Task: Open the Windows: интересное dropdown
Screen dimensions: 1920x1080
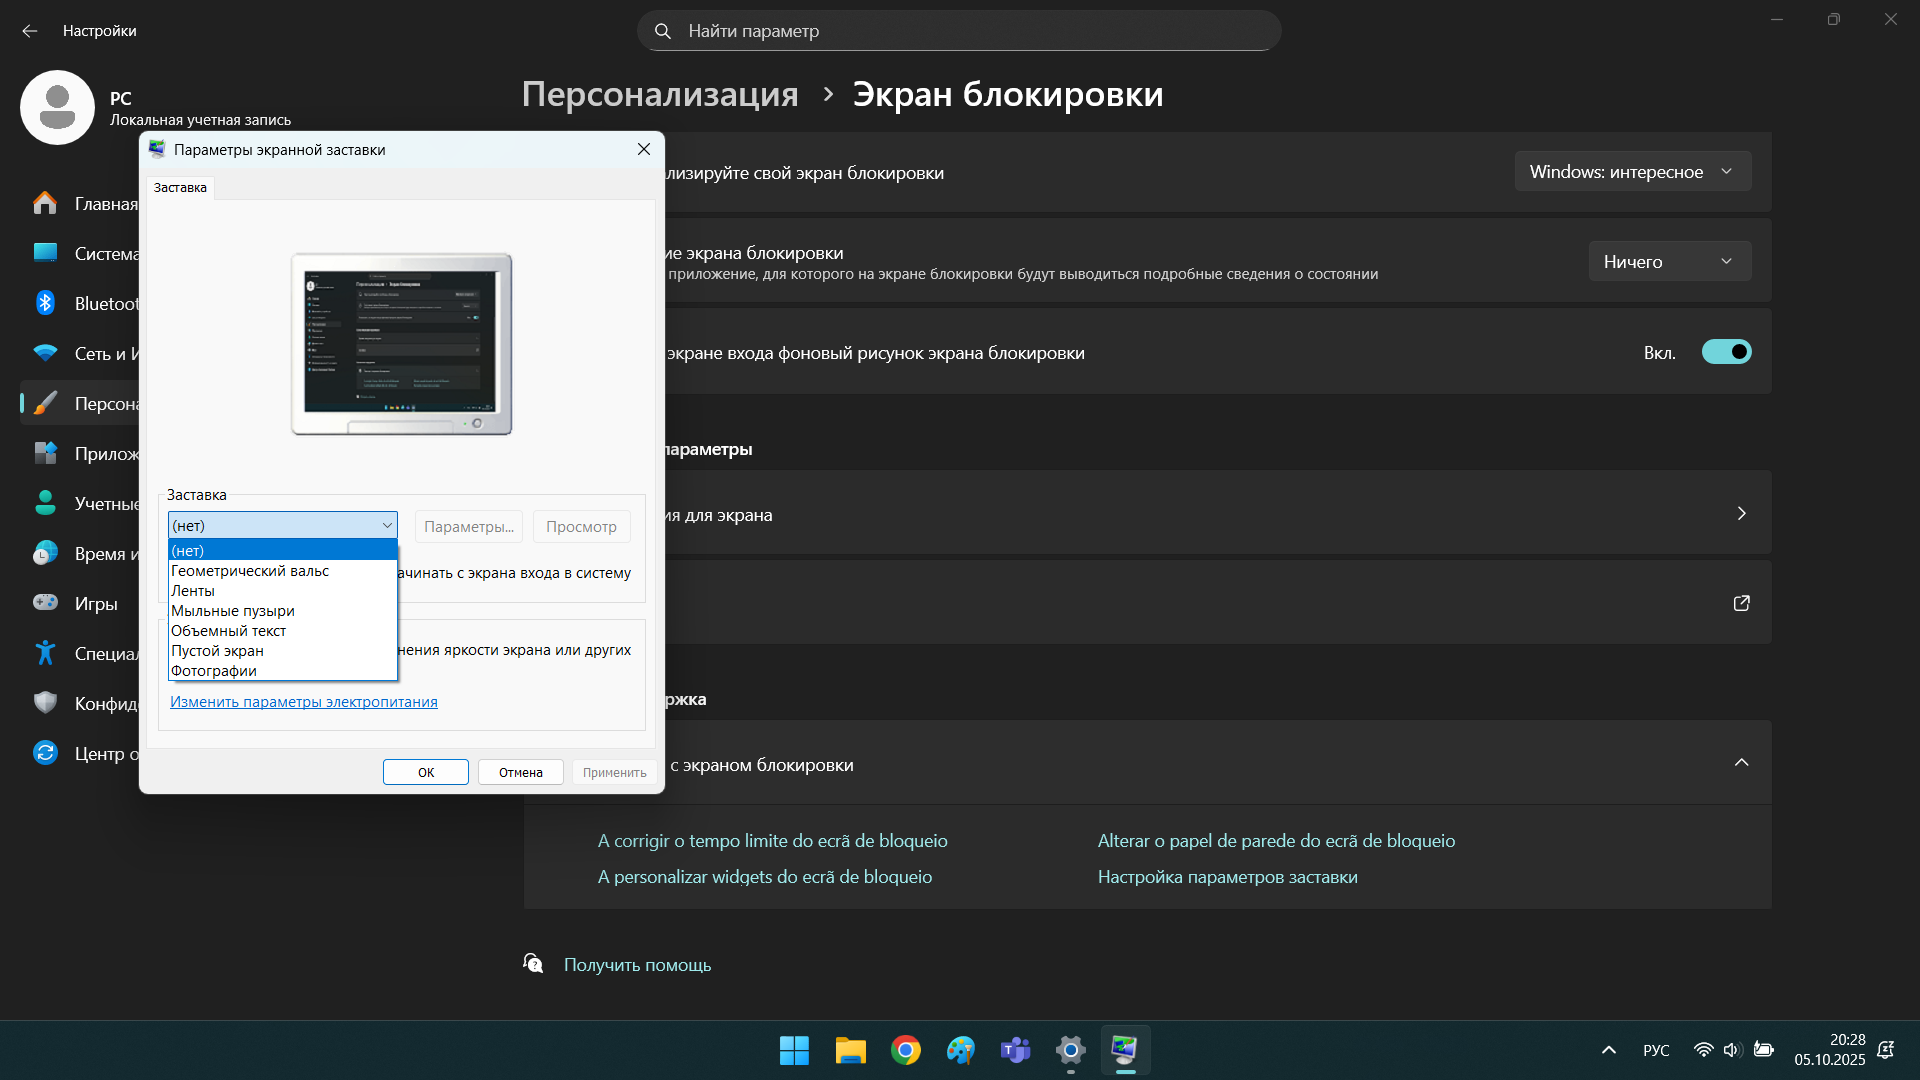Action: tap(1632, 172)
